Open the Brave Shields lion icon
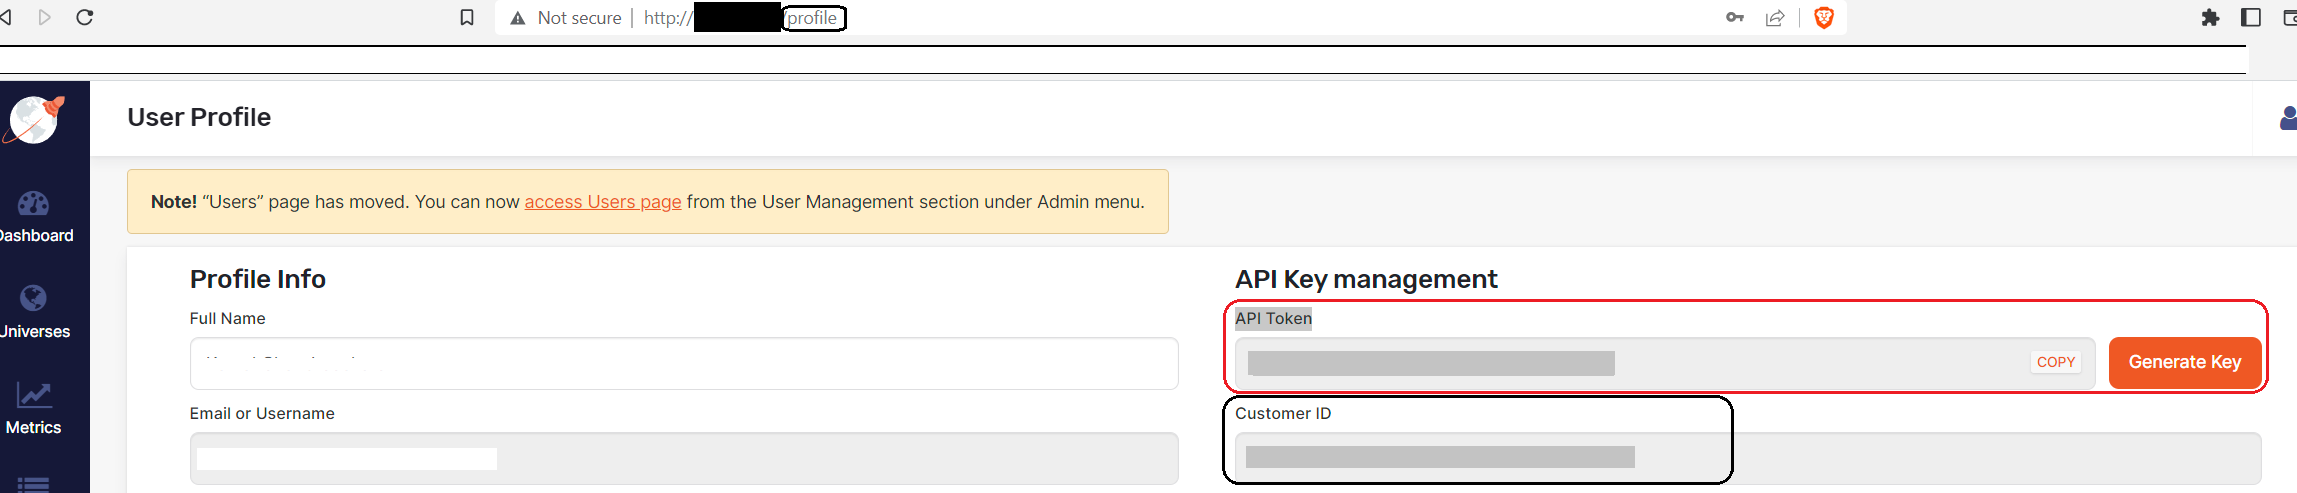This screenshot has height=493, width=2297. click(1824, 17)
